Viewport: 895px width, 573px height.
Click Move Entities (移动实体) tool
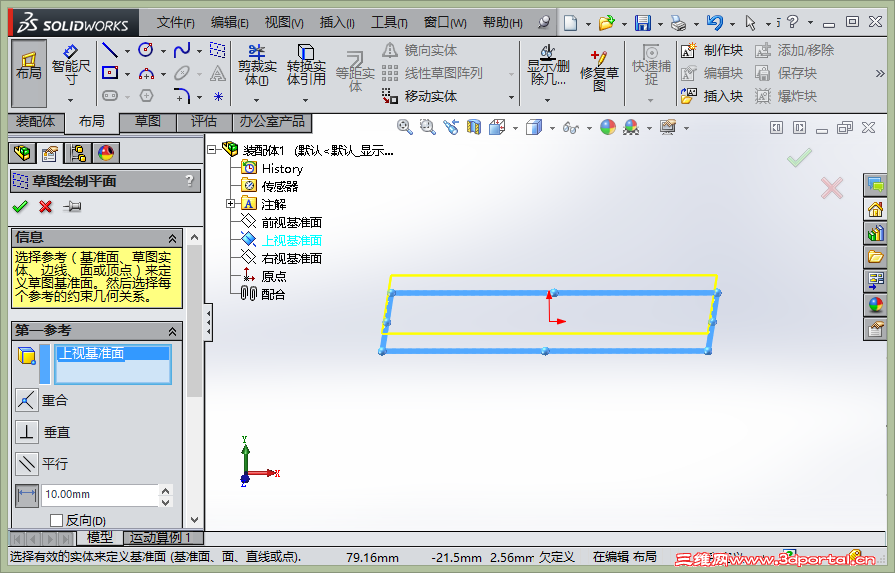[420, 96]
